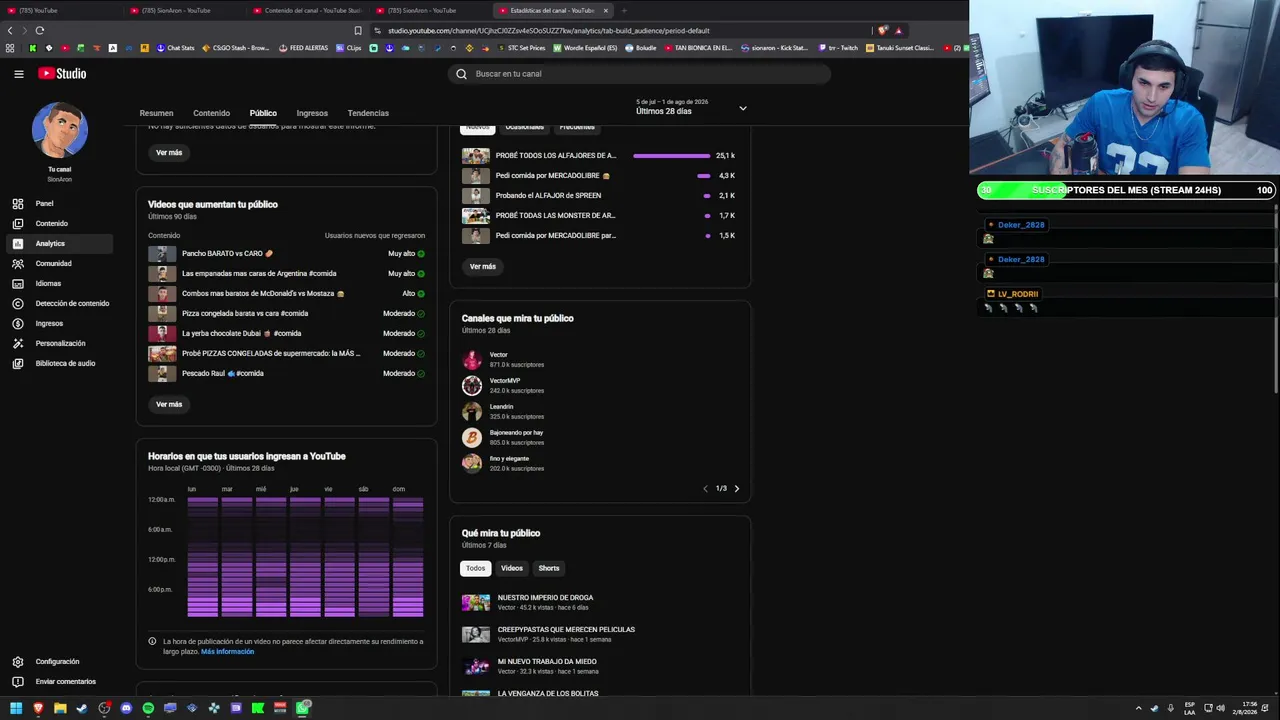Open Probando el ALFAJOR de SPREEN row

click(599, 196)
